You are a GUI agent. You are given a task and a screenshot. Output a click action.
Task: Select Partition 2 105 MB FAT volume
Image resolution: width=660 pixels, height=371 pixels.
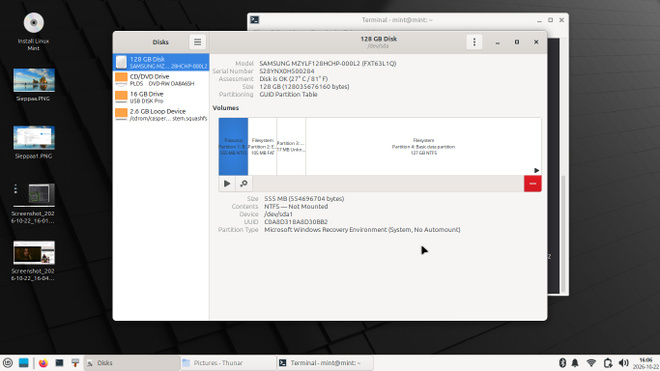tap(262, 147)
